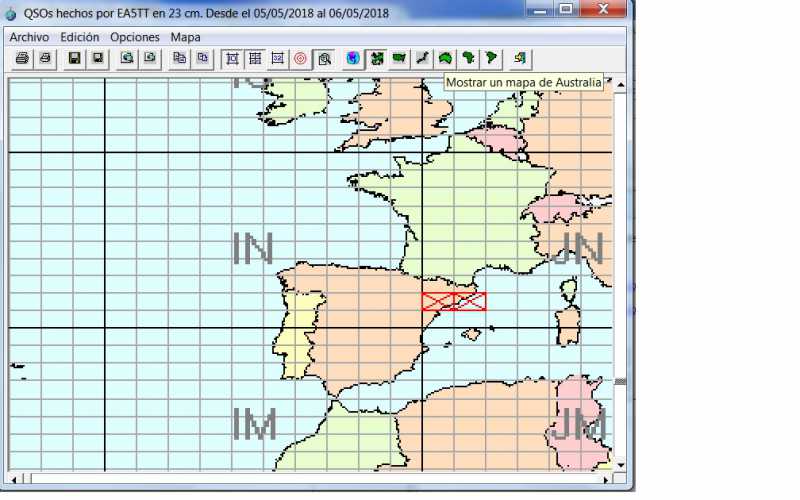Screen dimensions: 800x500
Task: Click the 'IN' field label on map
Action: [253, 249]
